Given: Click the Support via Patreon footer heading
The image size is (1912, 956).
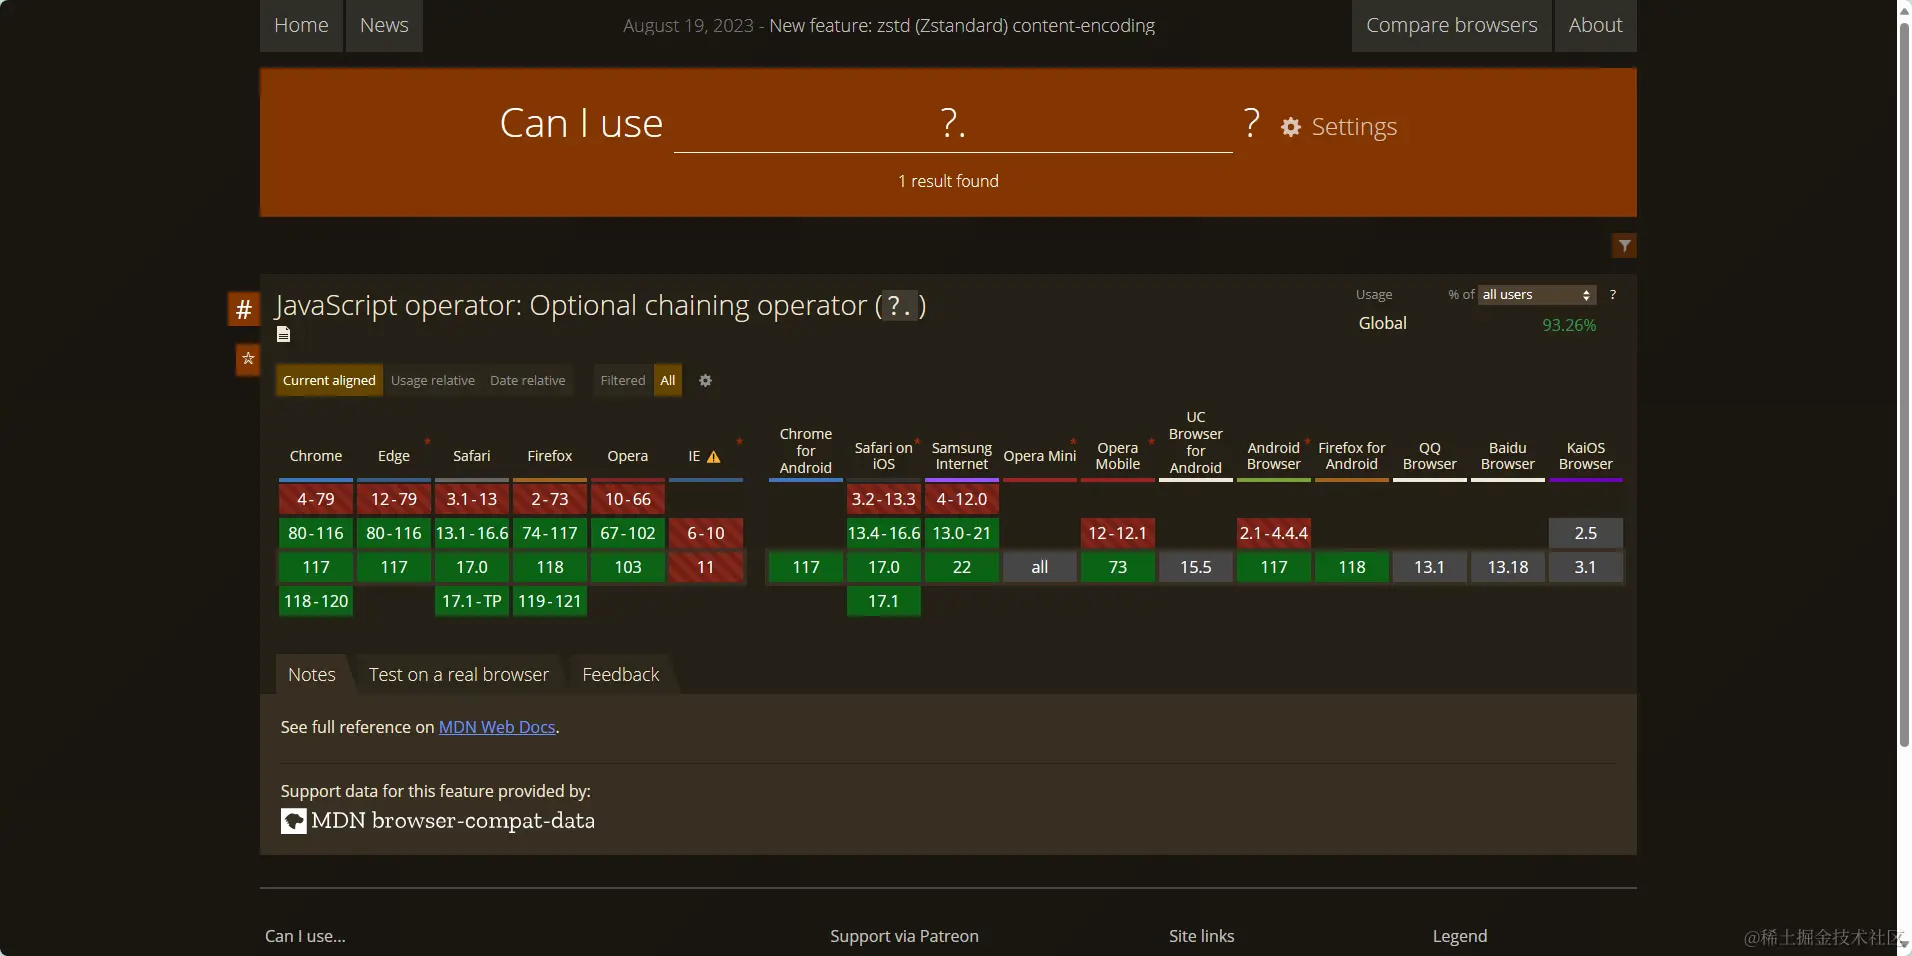Looking at the screenshot, I should click(x=904, y=936).
